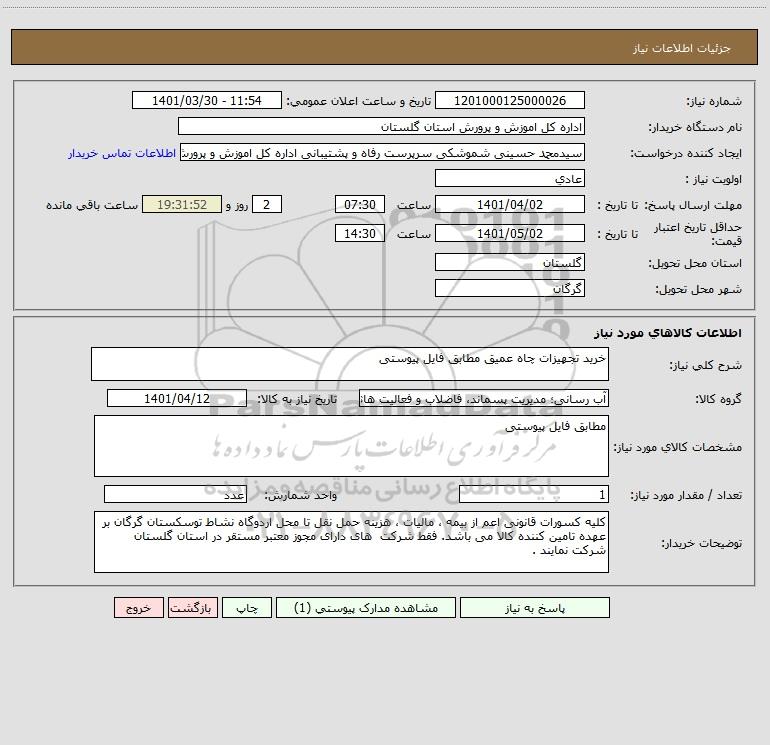Select the شماره نیاز field 1201000125000026
The width and height of the screenshot is (770, 745).
[x=510, y=101]
